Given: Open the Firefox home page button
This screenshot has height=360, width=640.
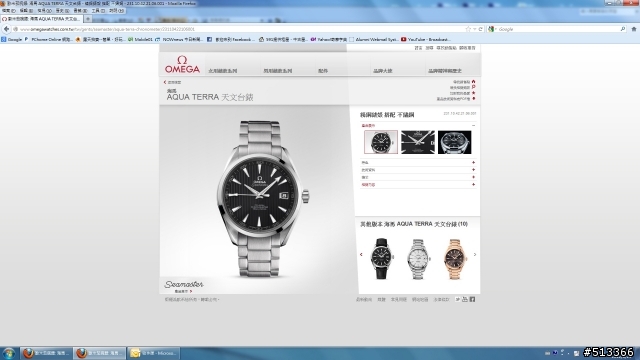Looking at the screenshot, I should click(634, 29).
